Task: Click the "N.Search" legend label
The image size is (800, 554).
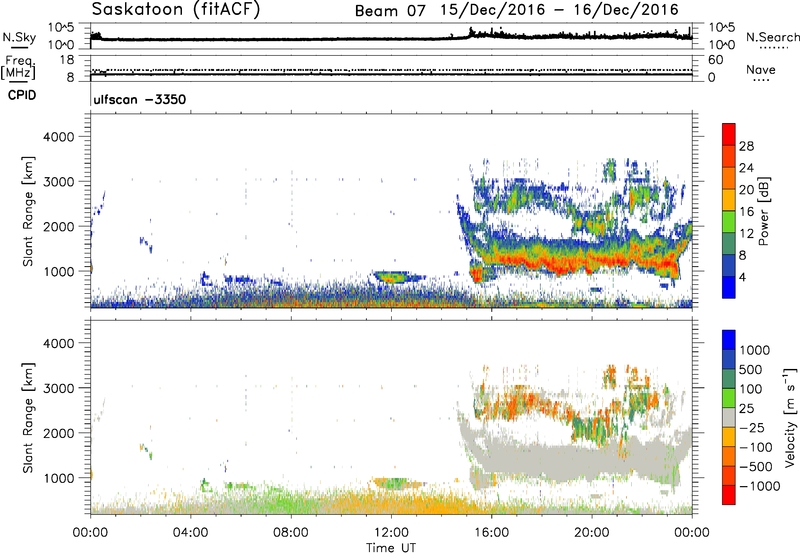Action: coord(772,37)
